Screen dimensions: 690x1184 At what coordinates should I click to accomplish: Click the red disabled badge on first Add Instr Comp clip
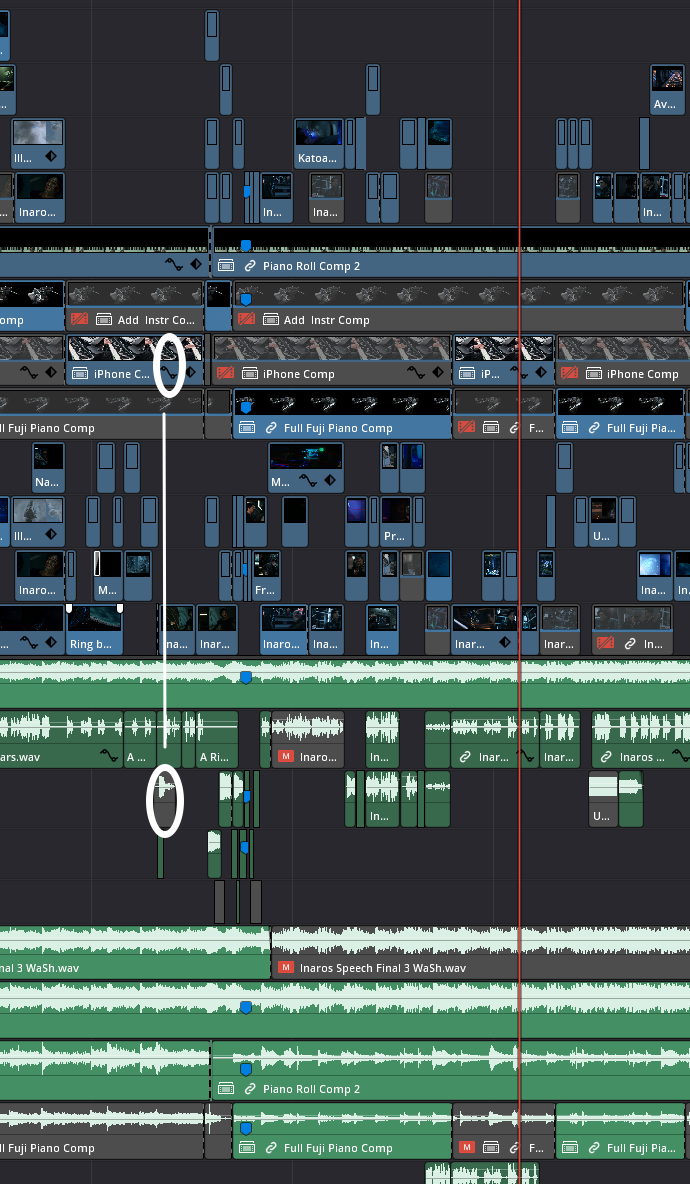point(80,320)
